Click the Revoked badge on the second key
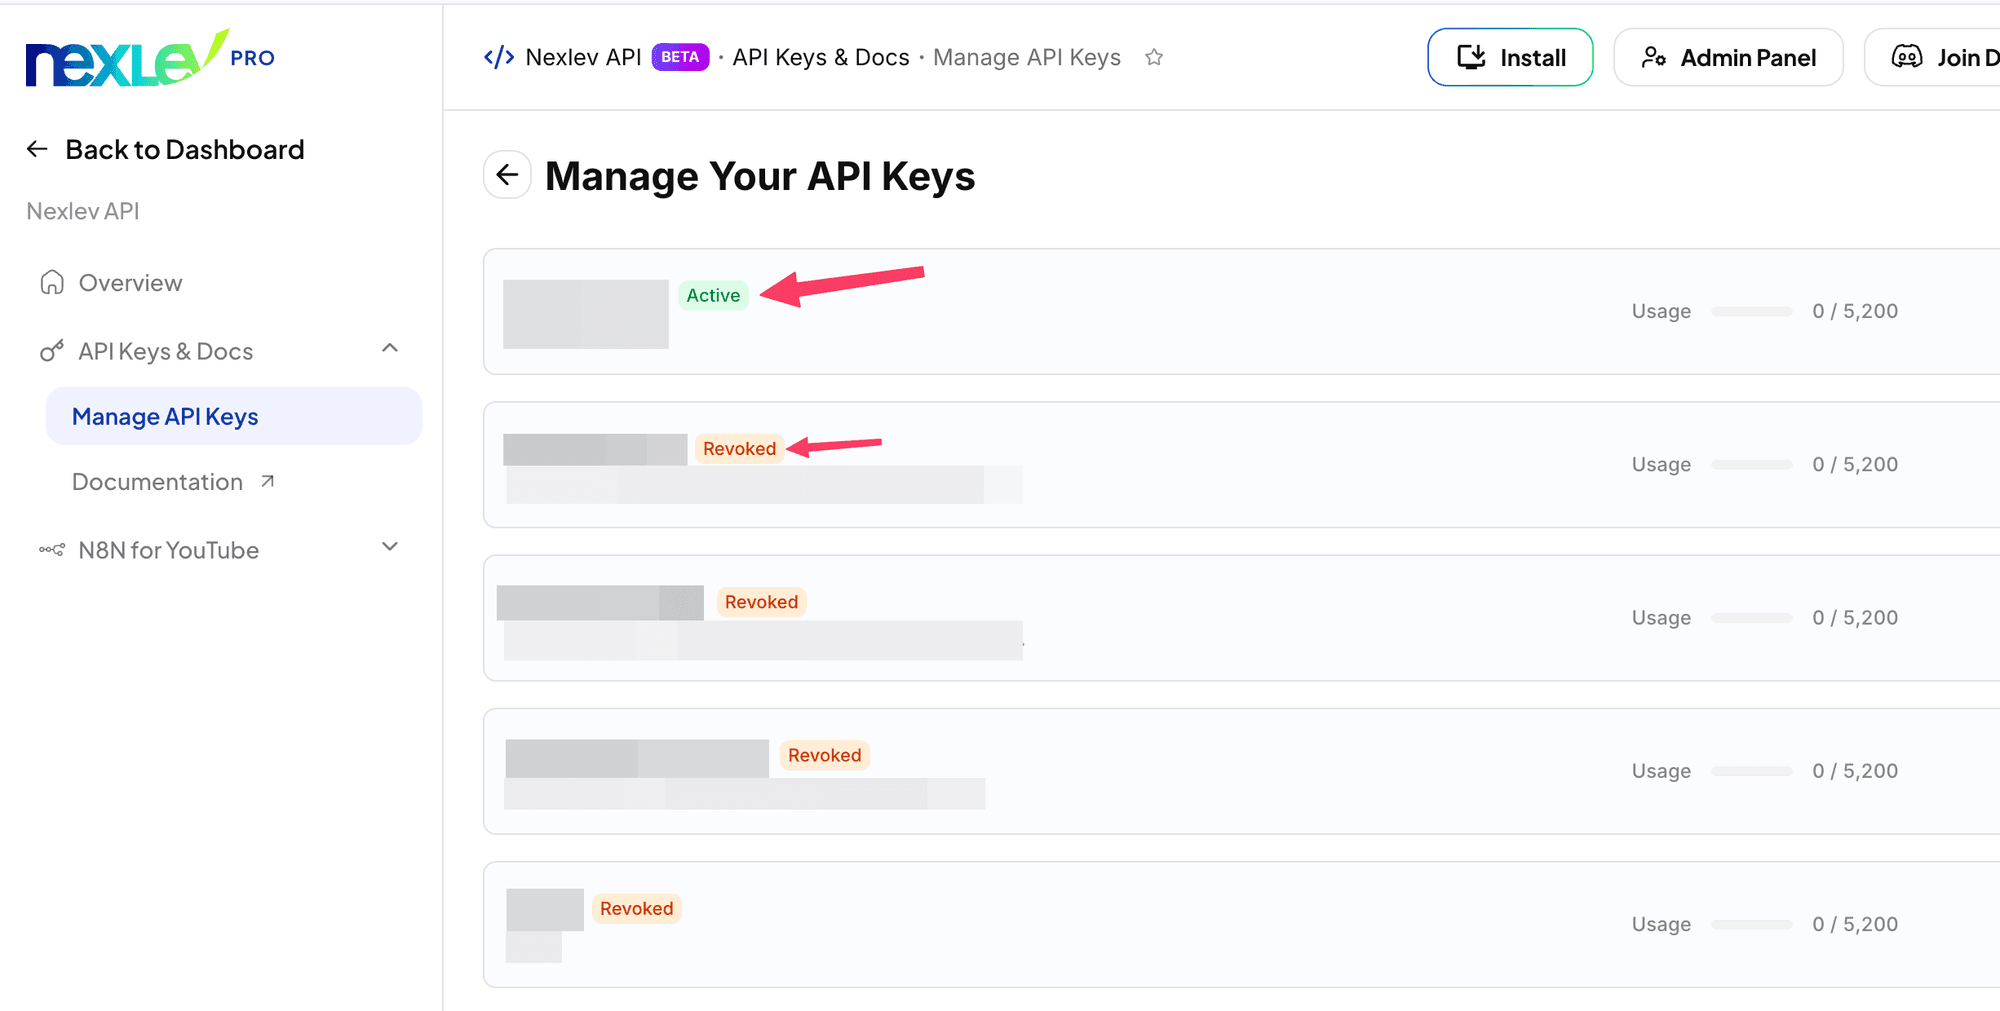 coord(739,448)
